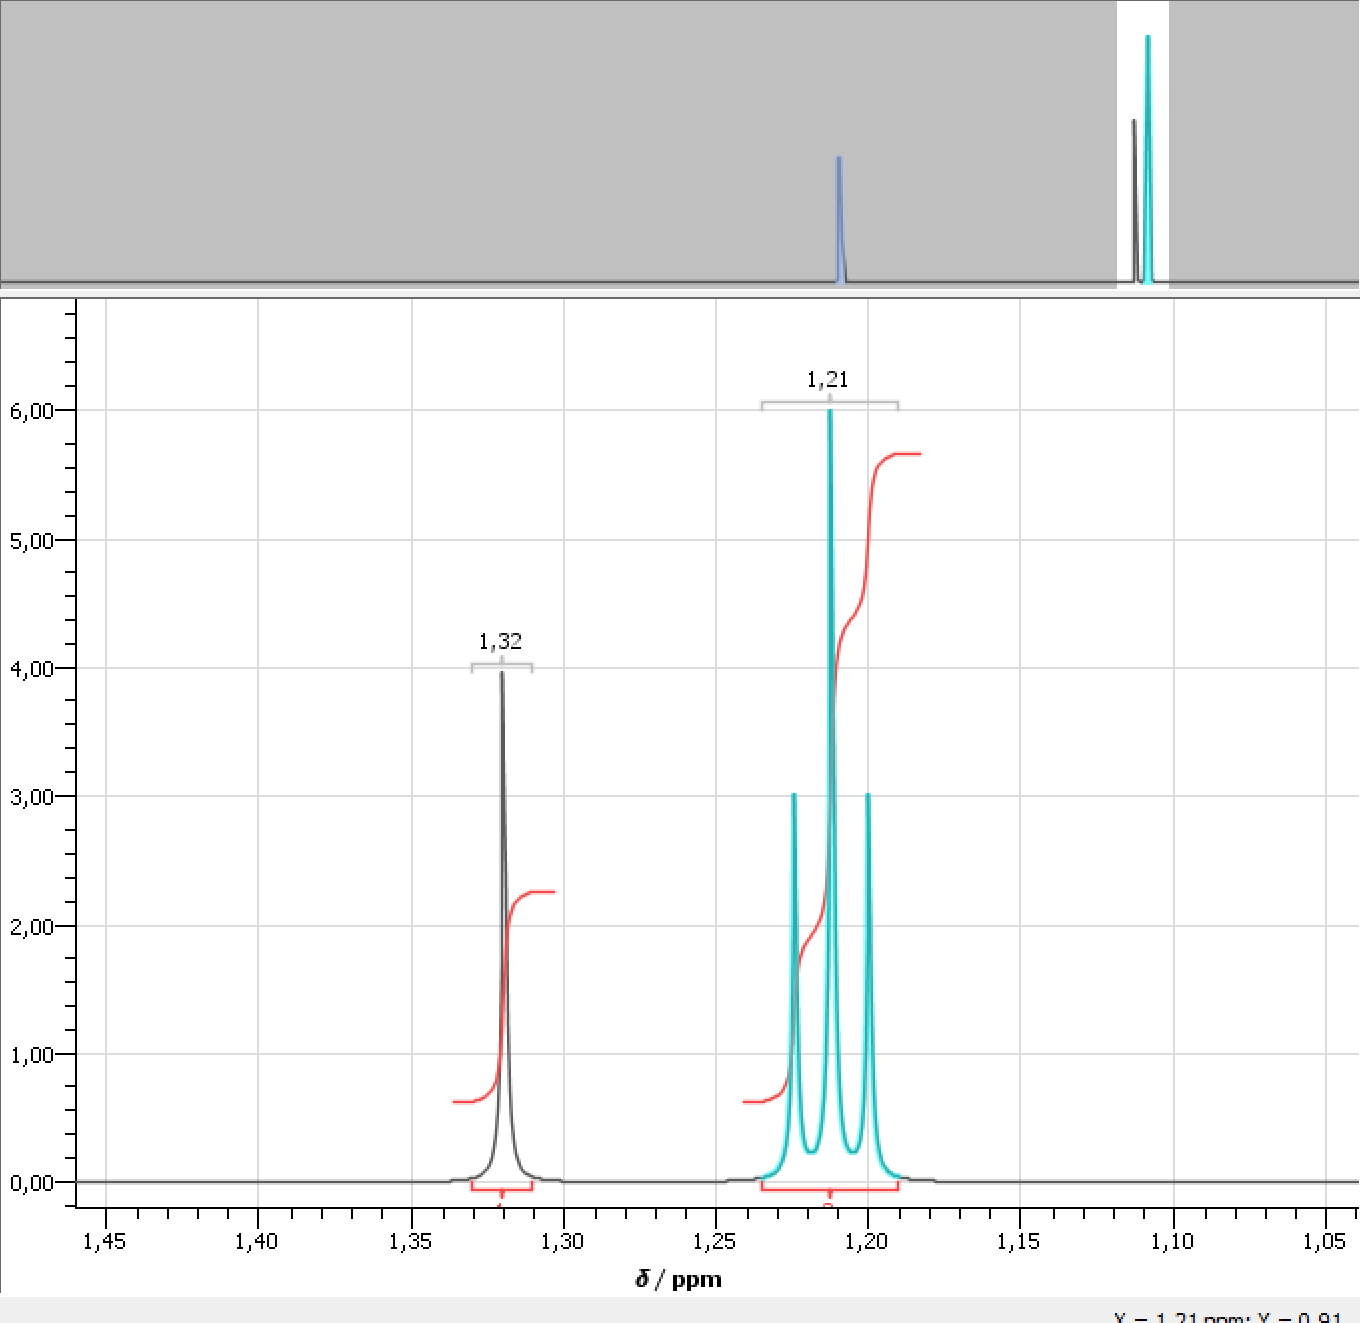Click the gray range bracket above 1,32 peak

pos(501,665)
